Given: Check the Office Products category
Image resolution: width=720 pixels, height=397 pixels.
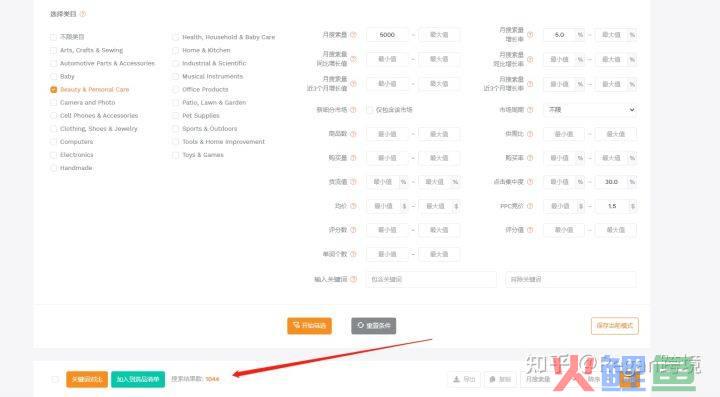Looking at the screenshot, I should click(x=175, y=89).
